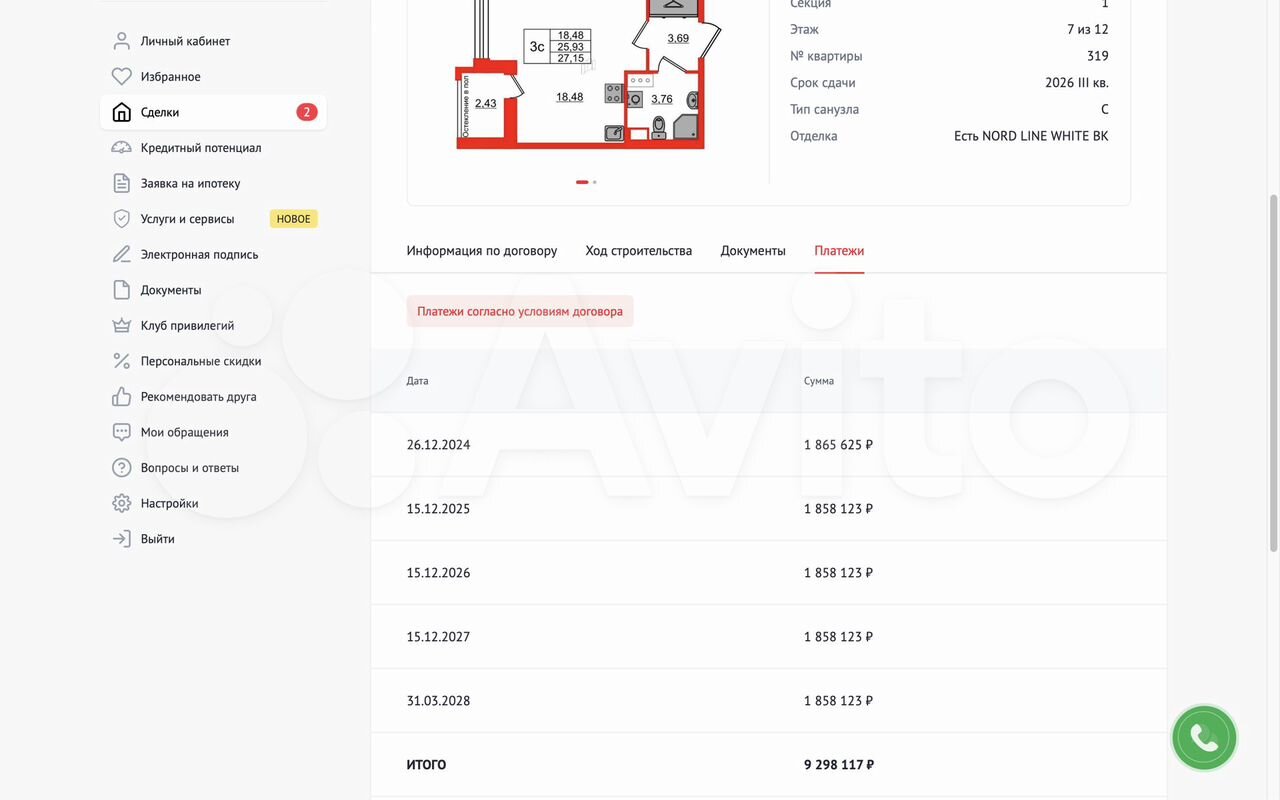Click the crown icon for Клуб привилегий

coord(121,325)
